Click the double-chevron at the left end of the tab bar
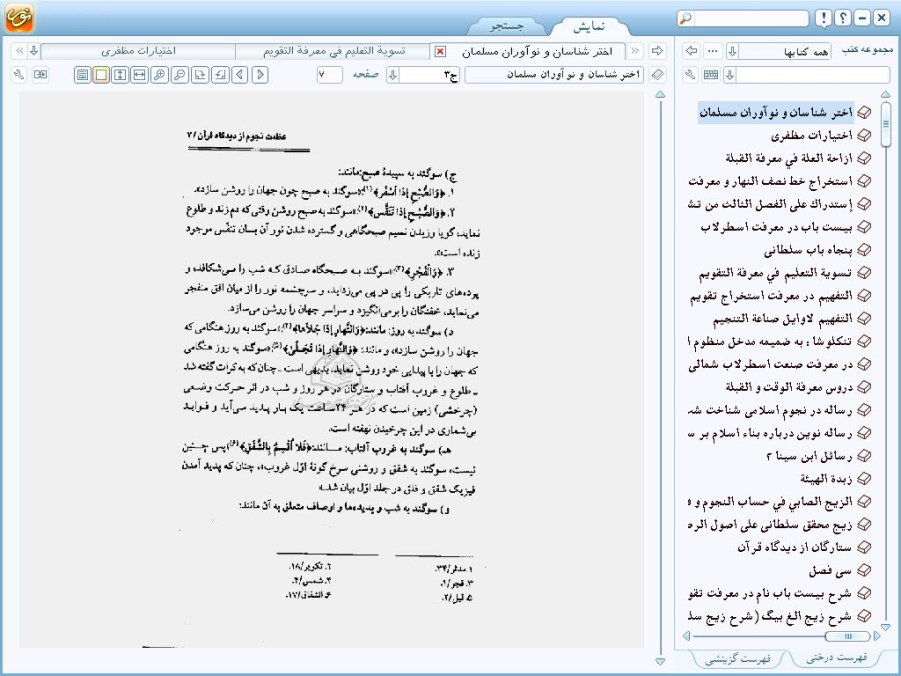The height and width of the screenshot is (676, 901). click(19, 51)
